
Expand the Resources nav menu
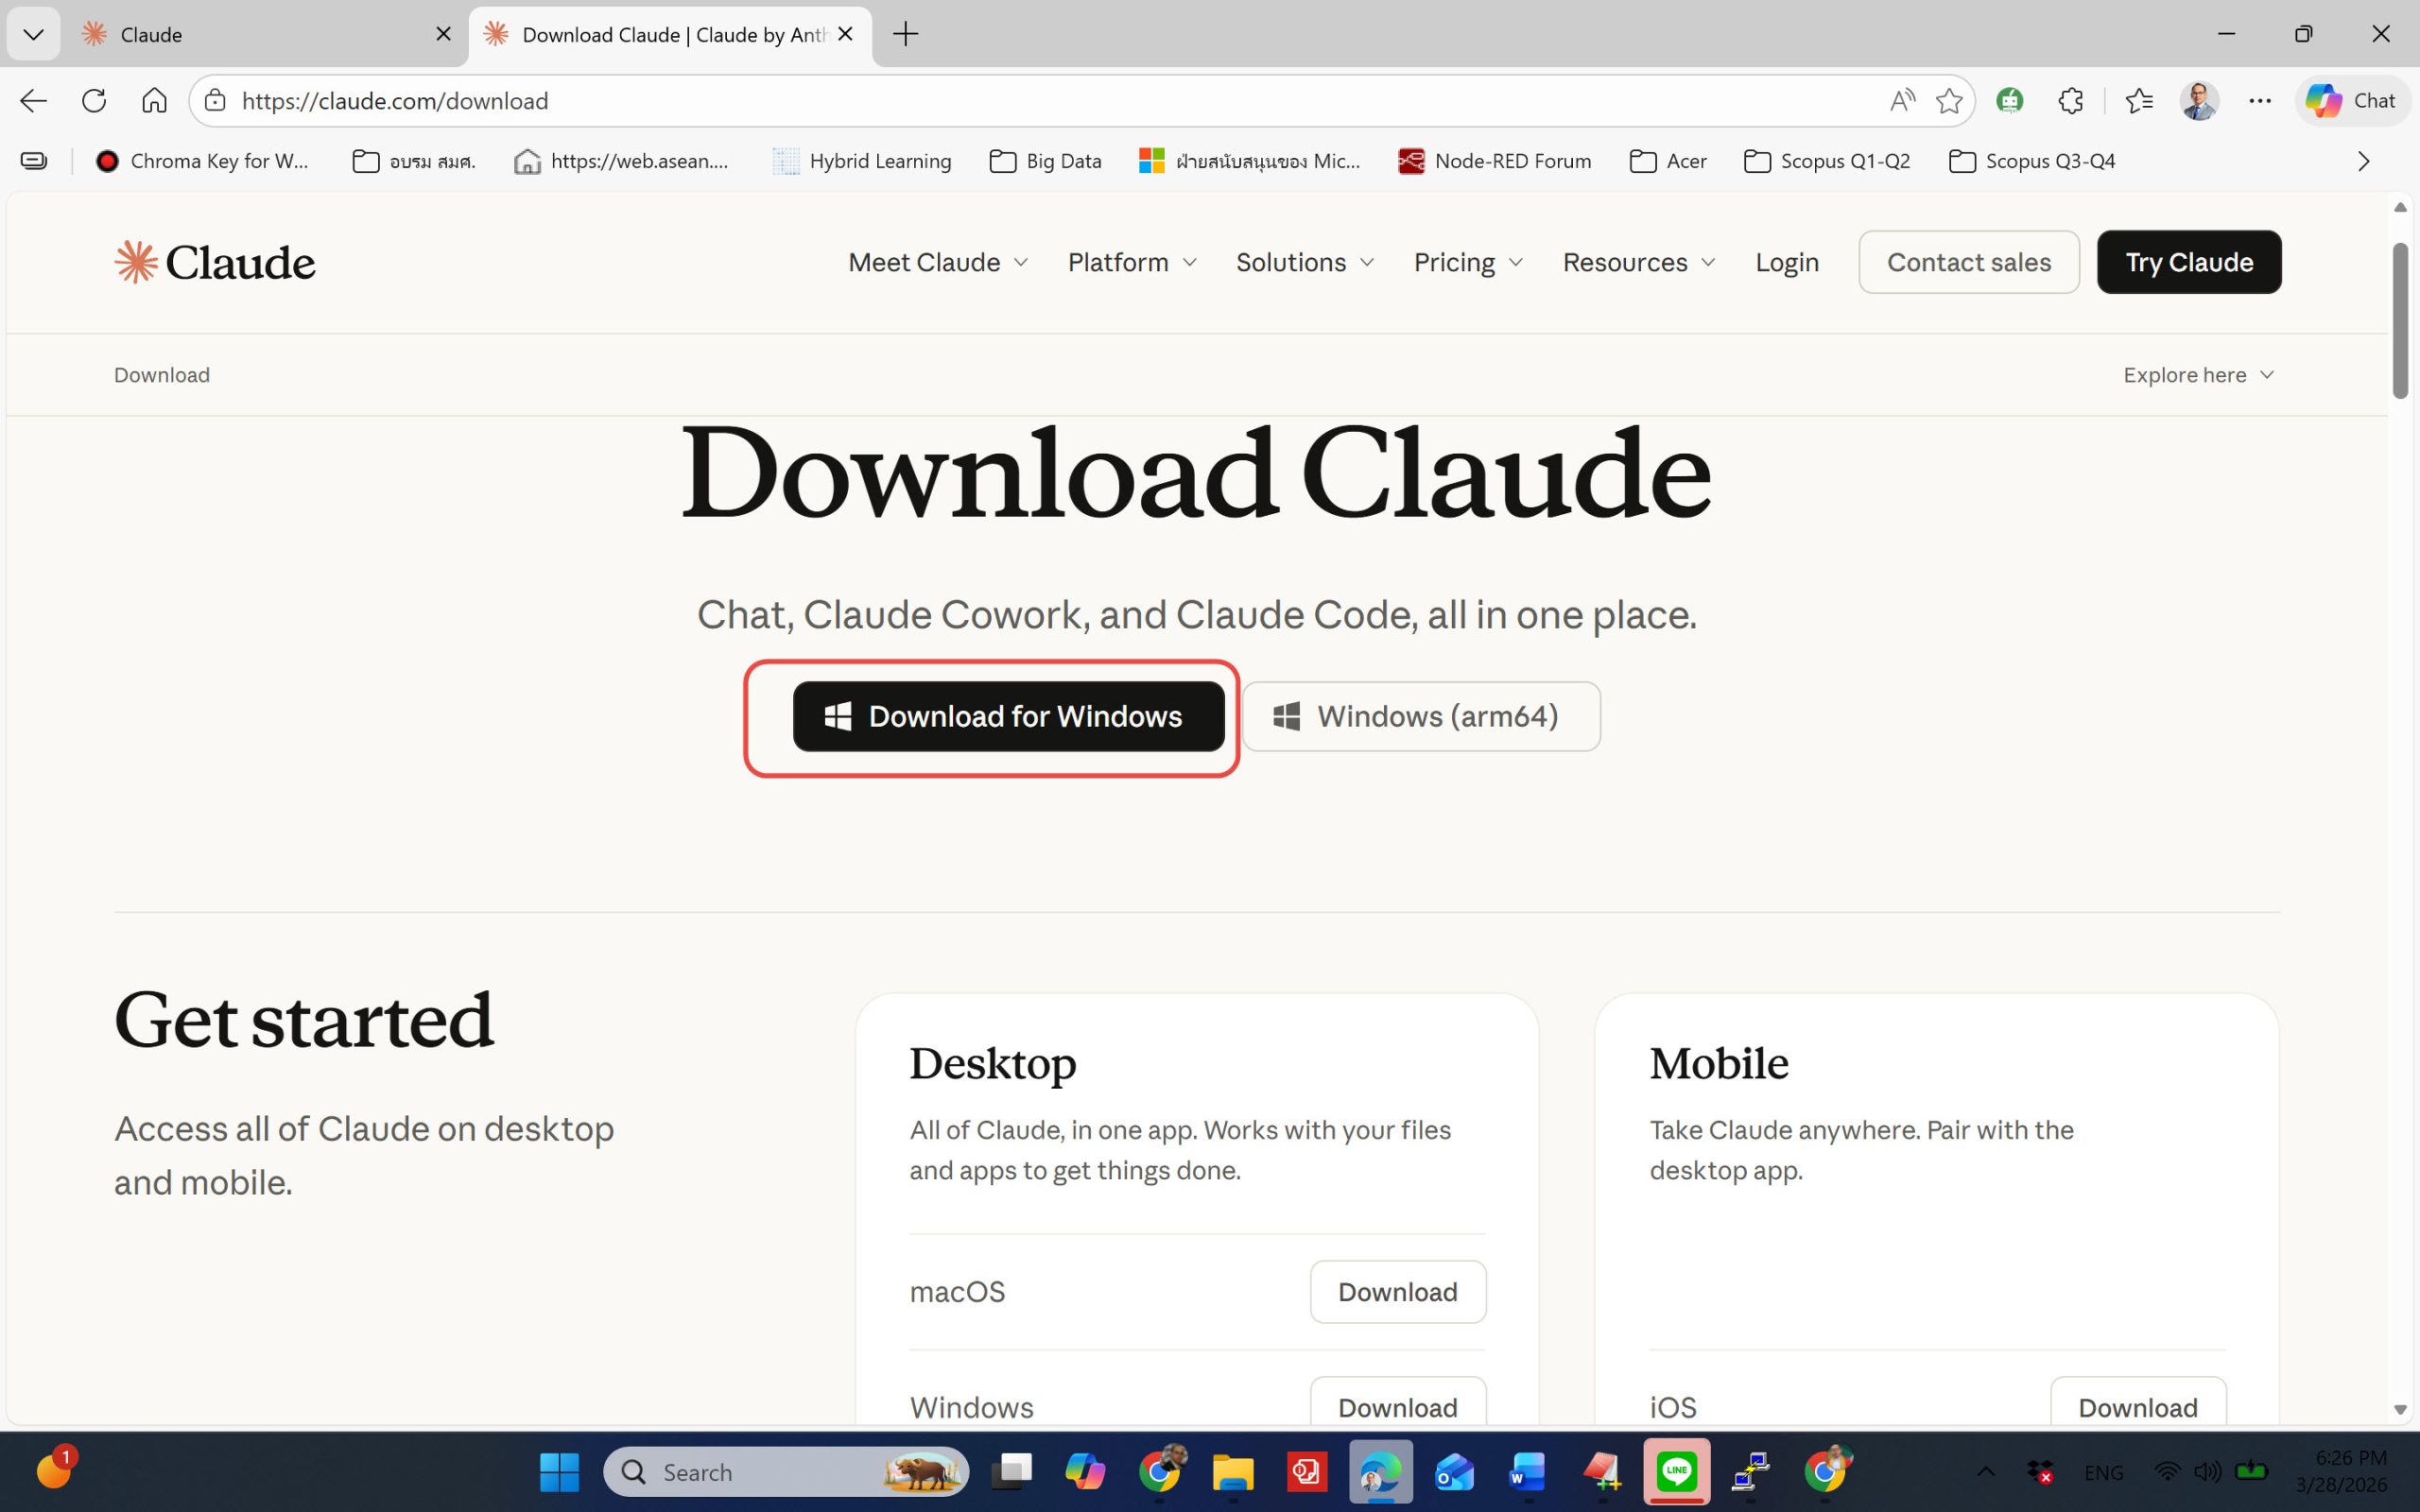coord(1638,262)
